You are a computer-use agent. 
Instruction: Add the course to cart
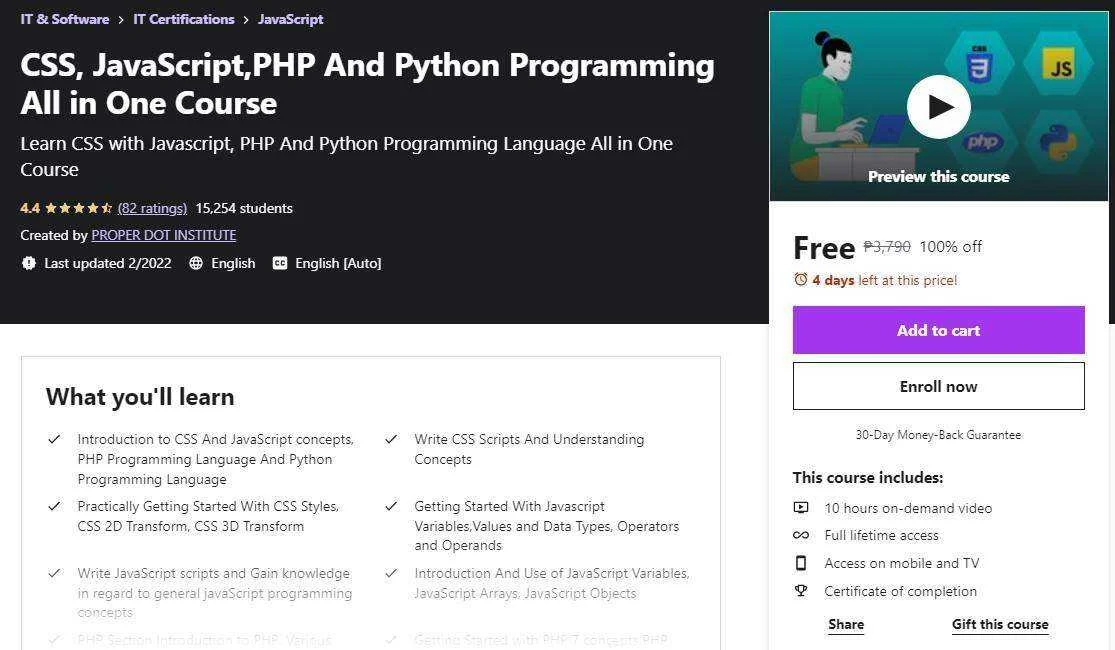(939, 330)
